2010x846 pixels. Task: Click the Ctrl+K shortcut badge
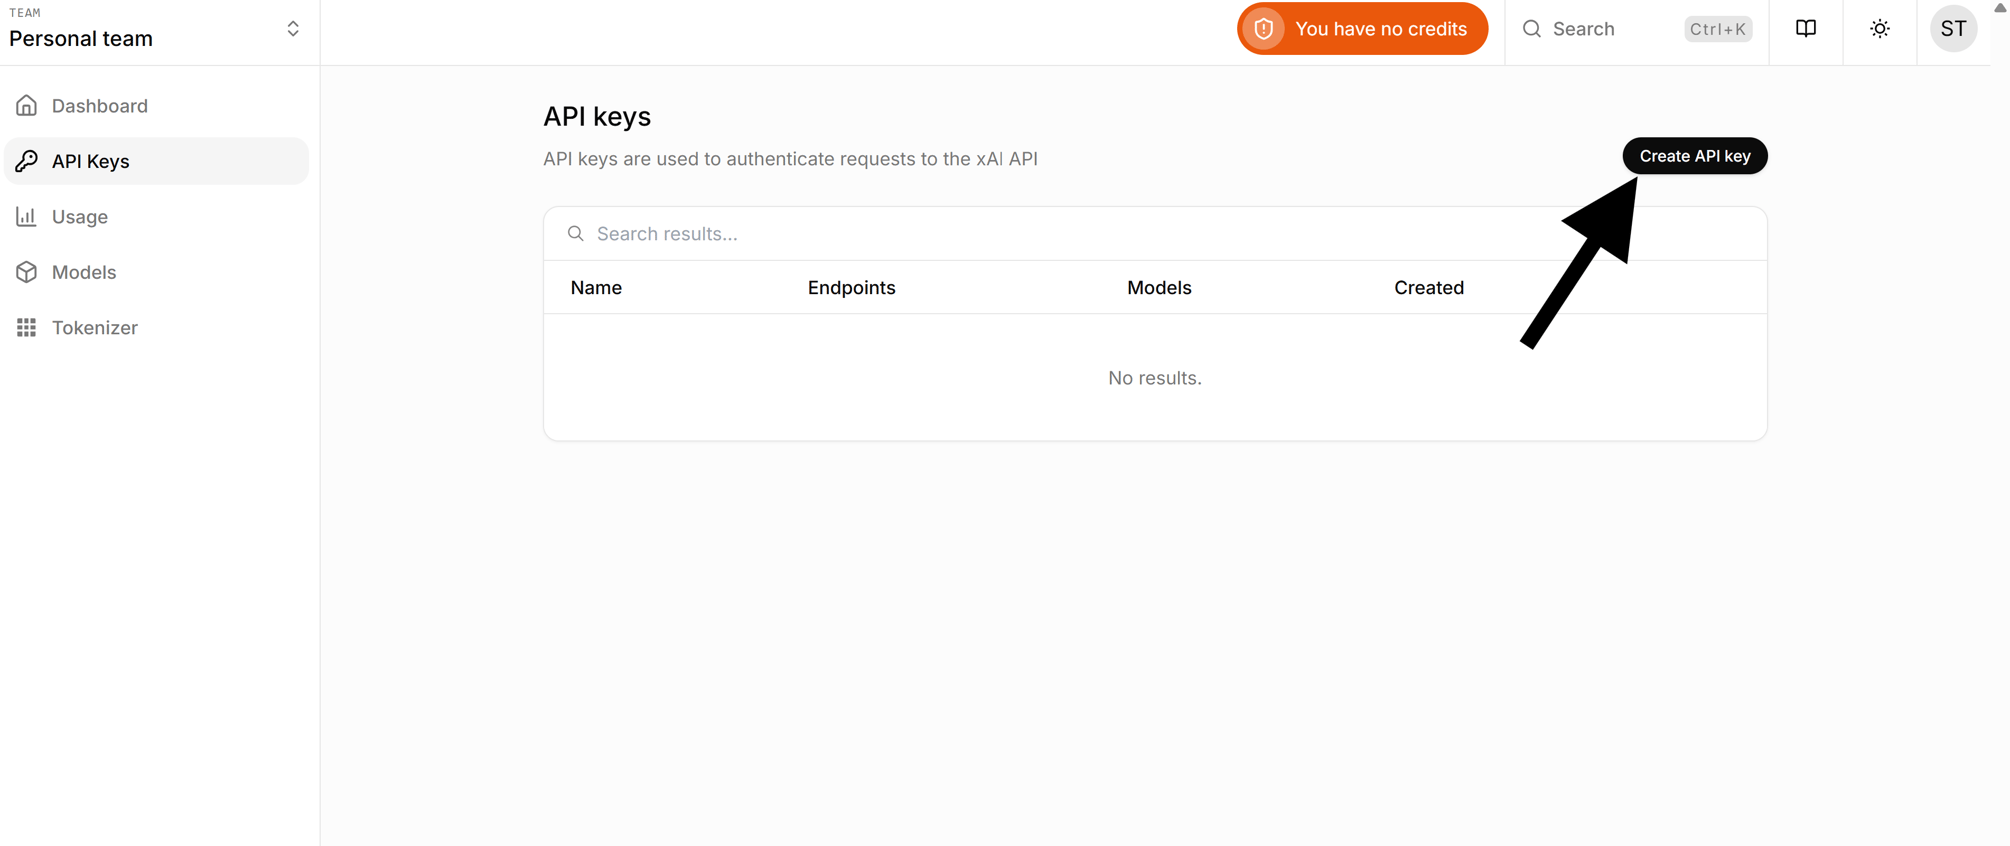point(1718,29)
